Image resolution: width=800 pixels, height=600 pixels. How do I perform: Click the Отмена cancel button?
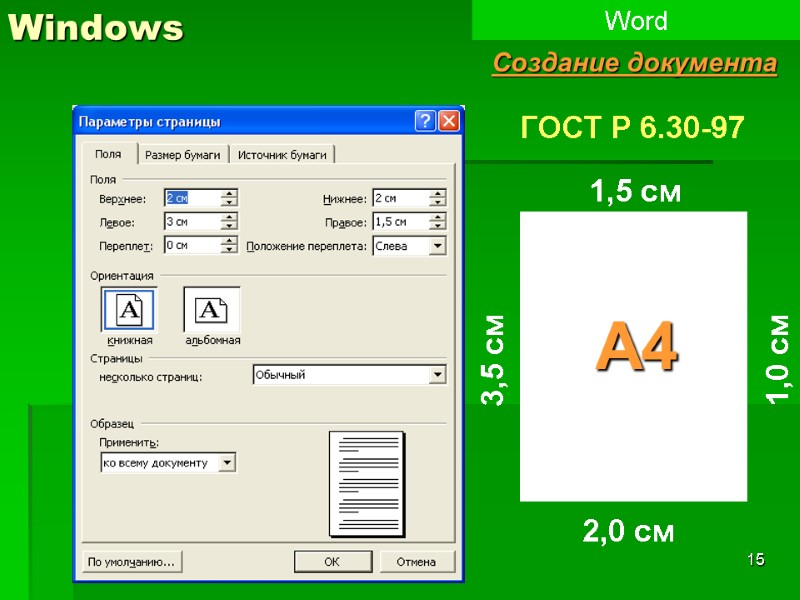(x=417, y=562)
